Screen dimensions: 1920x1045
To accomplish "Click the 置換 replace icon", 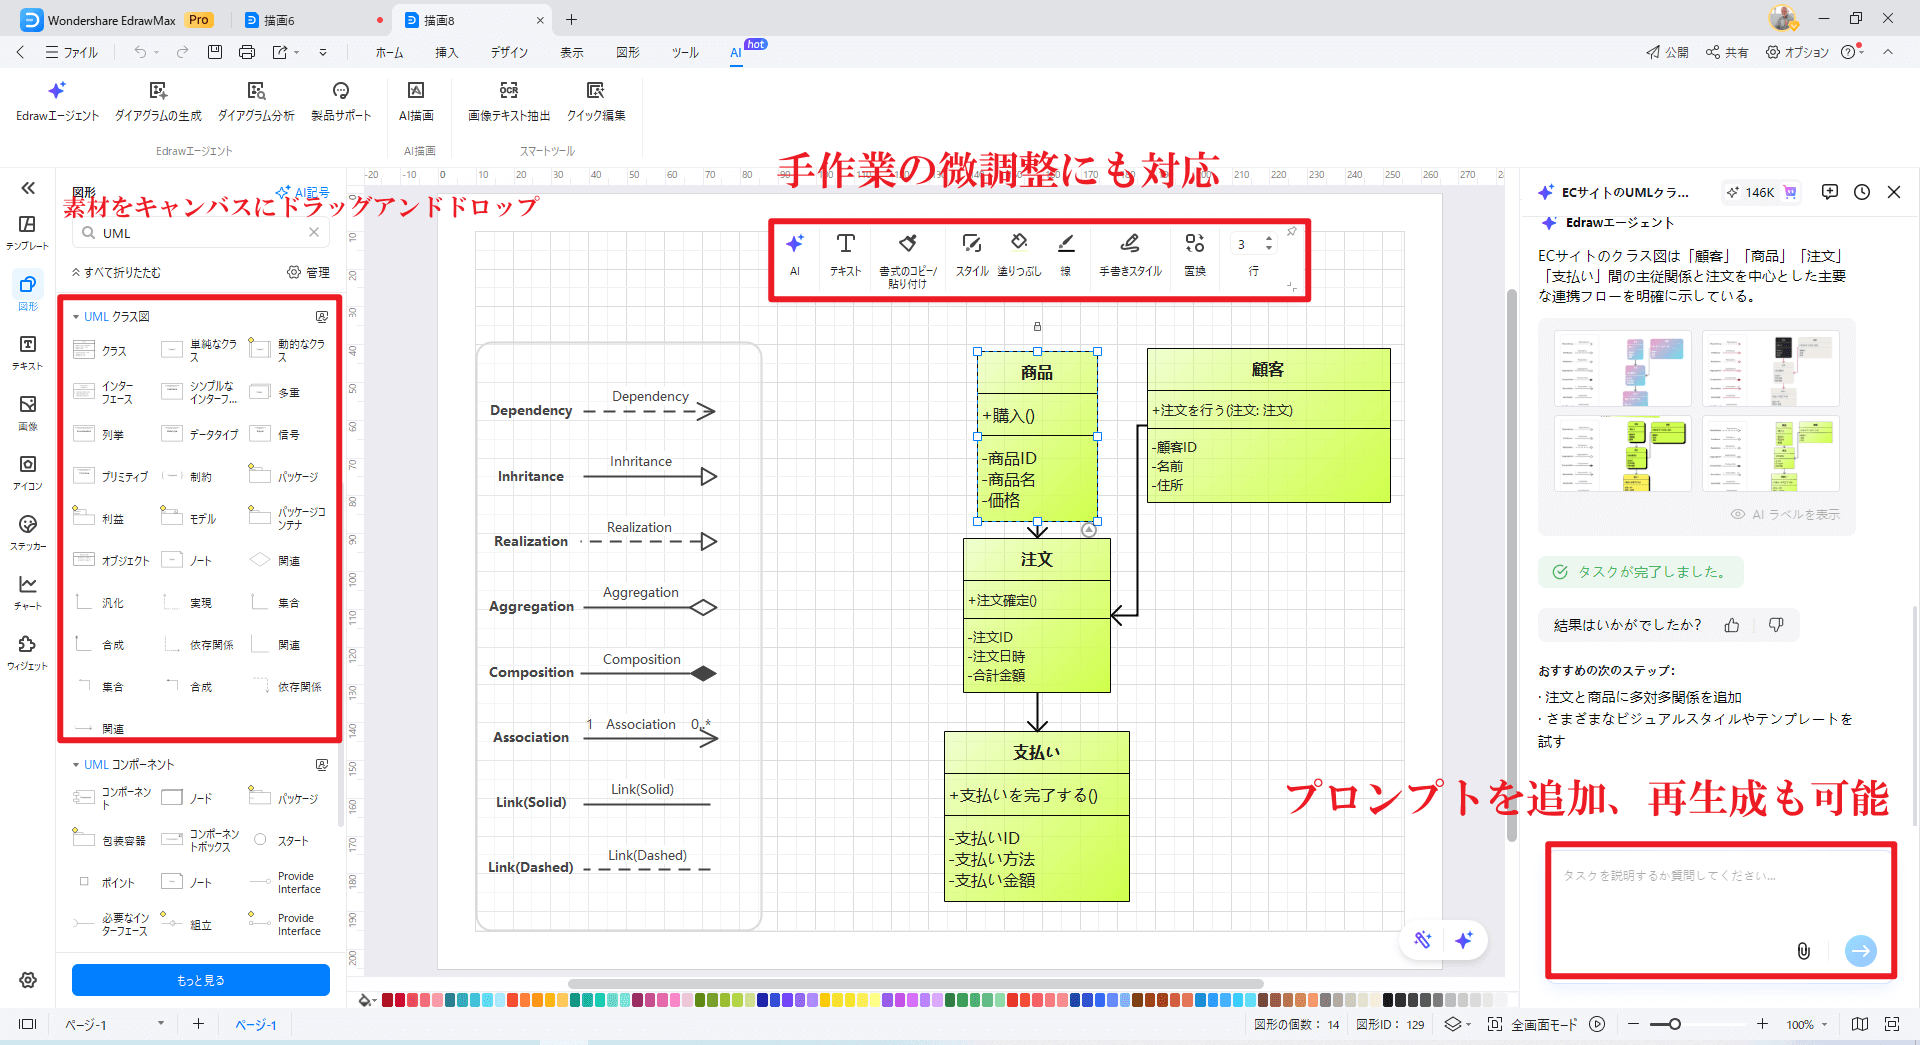I will tap(1194, 253).
